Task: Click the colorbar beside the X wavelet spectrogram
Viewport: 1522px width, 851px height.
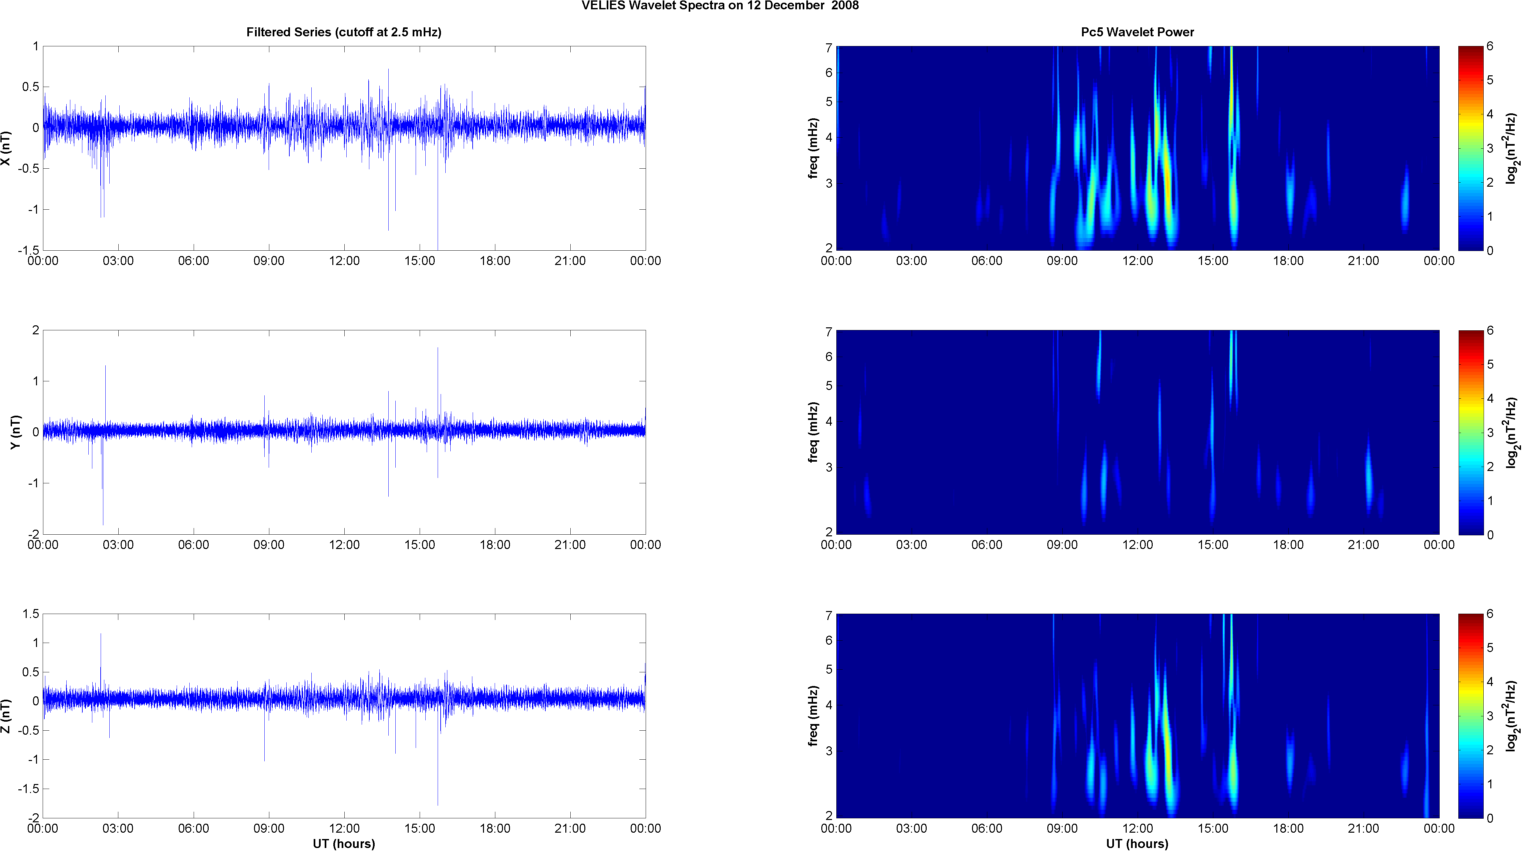Action: (1470, 148)
